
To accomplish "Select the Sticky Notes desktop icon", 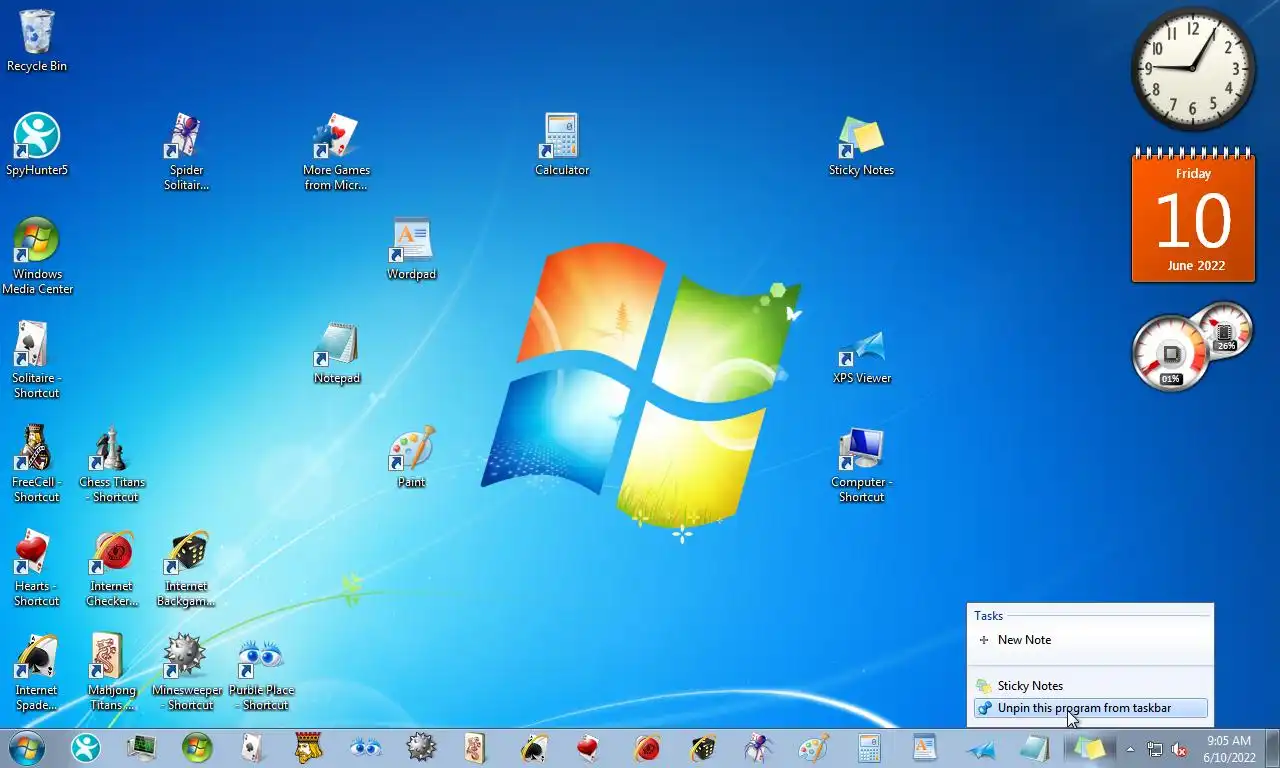I will click(x=861, y=144).
